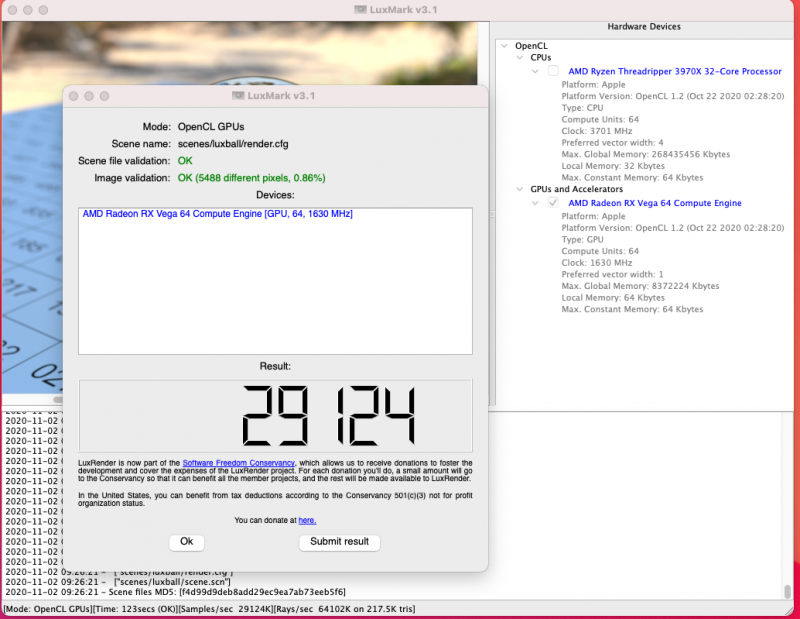This screenshot has width=800, height=619.
Task: Click the LuxMark icon in the main window title bar
Action: click(358, 8)
